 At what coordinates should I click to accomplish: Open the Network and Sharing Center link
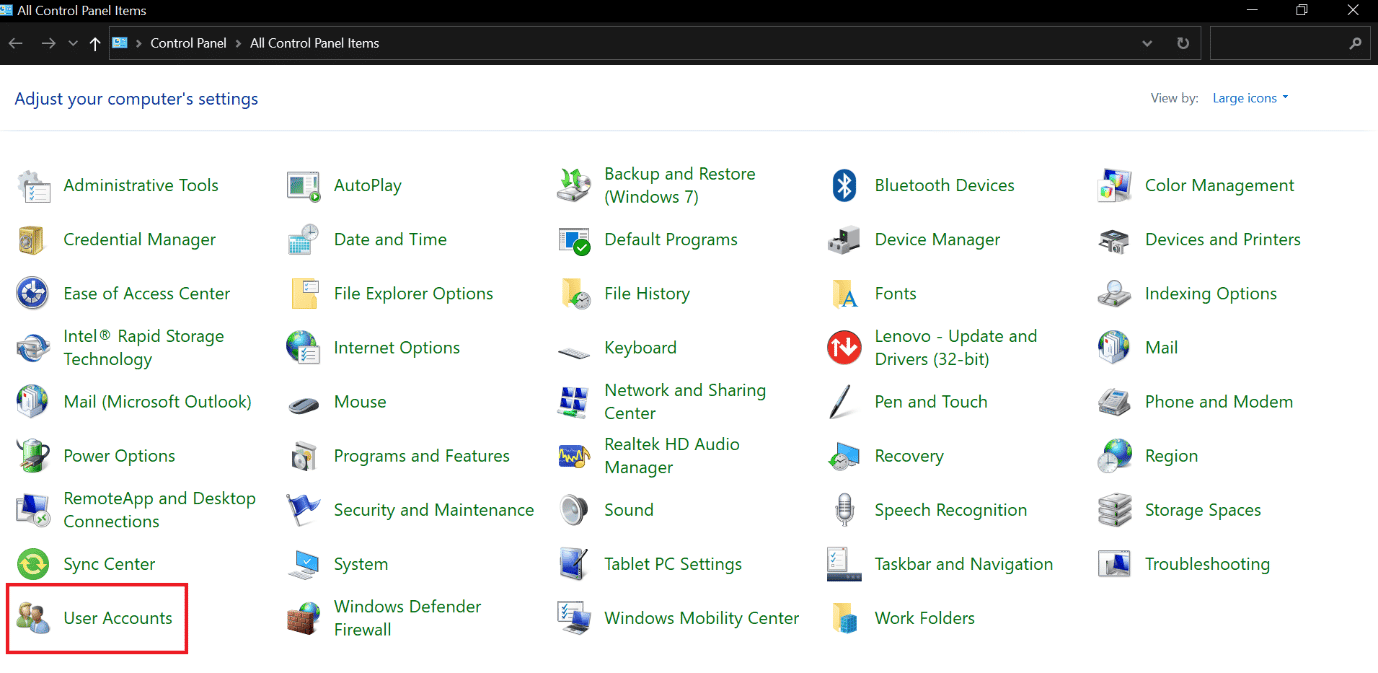[685, 402]
